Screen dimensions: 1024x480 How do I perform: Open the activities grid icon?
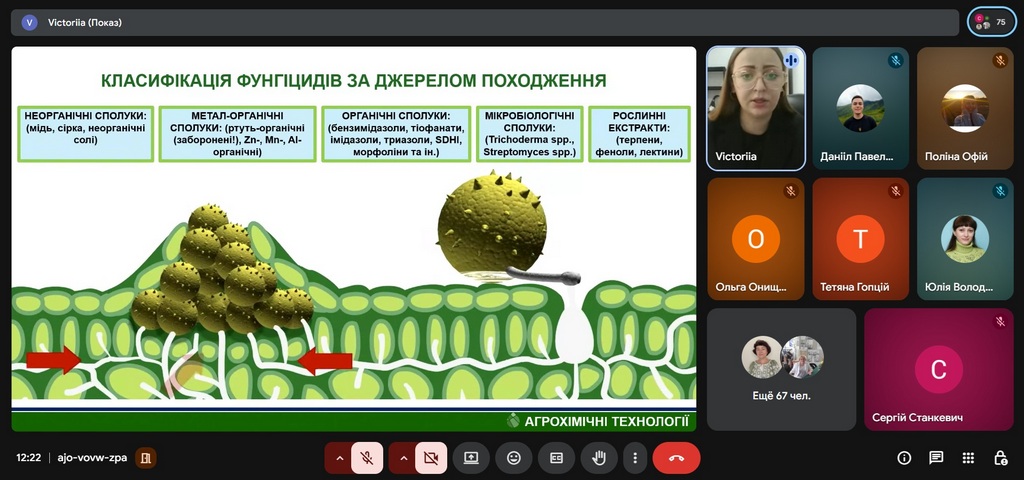pos(968,458)
